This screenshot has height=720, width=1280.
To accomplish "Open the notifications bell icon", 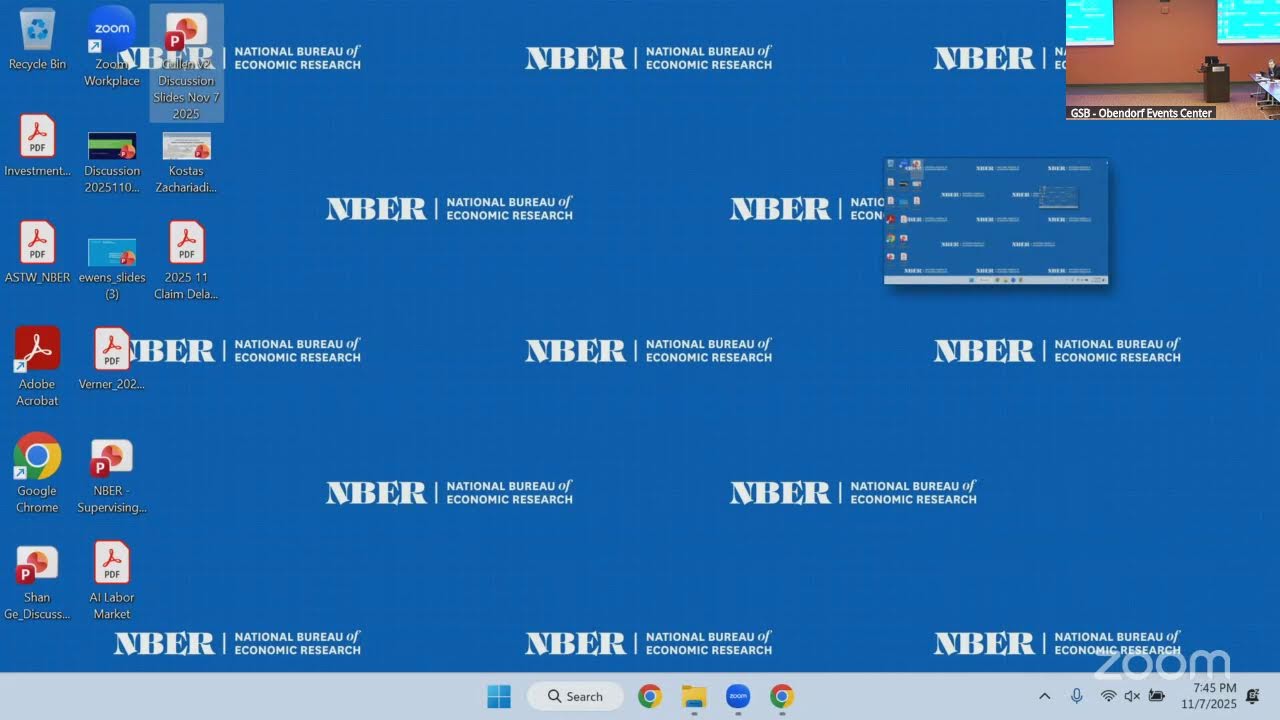I will click(1253, 696).
